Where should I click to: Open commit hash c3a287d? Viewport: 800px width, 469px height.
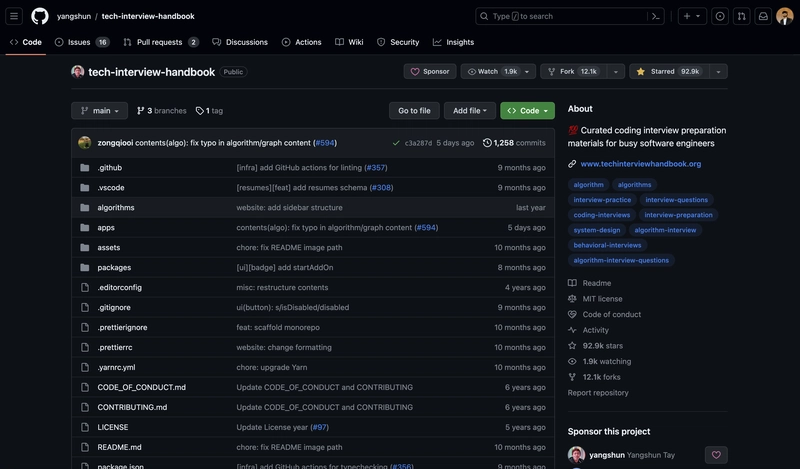click(x=418, y=143)
